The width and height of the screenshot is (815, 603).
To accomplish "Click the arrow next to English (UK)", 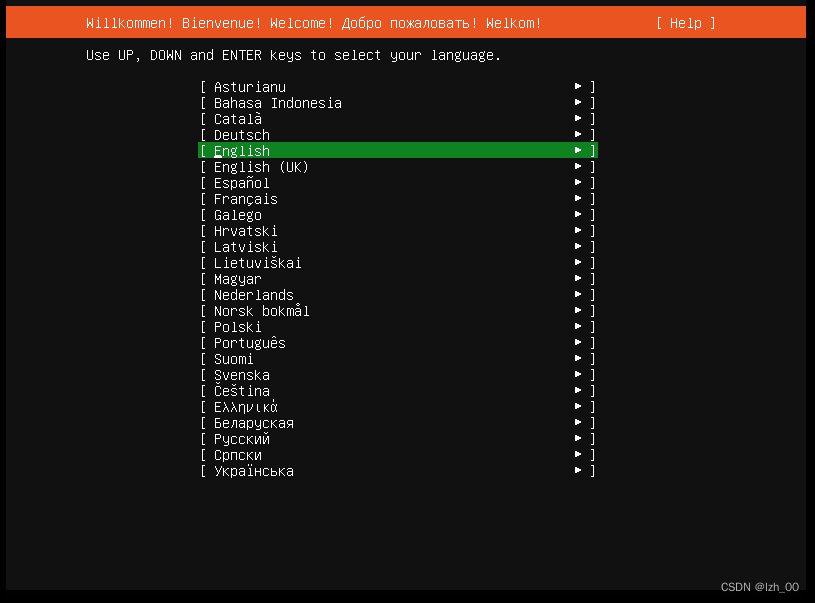I will coord(578,166).
